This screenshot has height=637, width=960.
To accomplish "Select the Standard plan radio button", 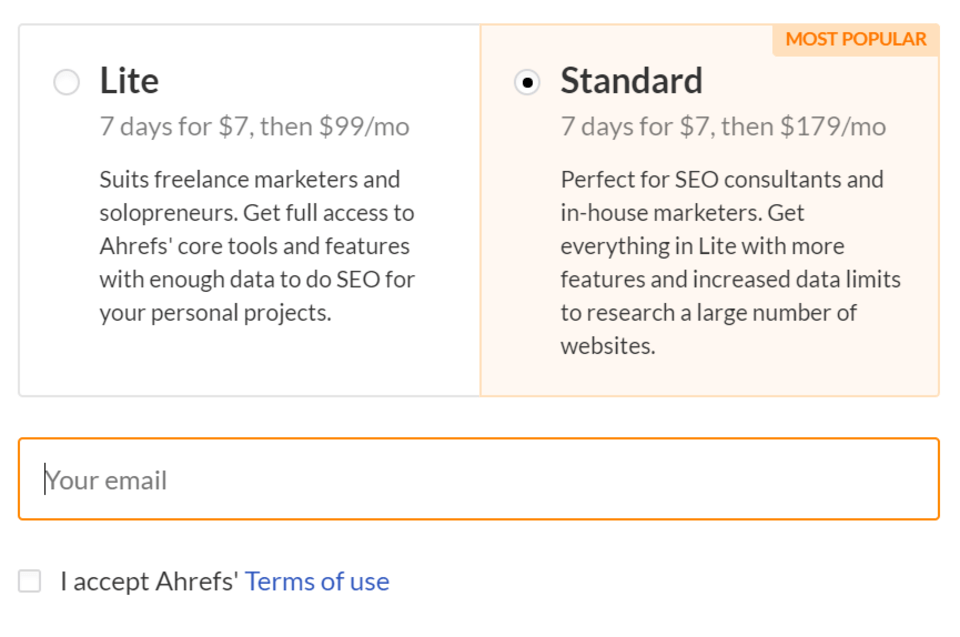I will 527,82.
